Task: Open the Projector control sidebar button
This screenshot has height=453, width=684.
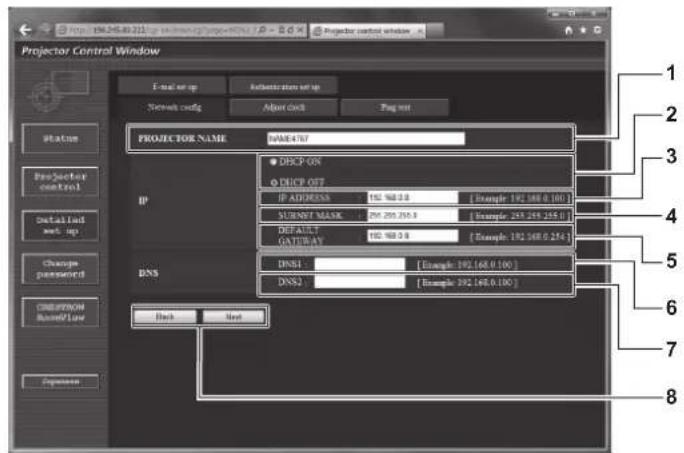Action: point(60,182)
